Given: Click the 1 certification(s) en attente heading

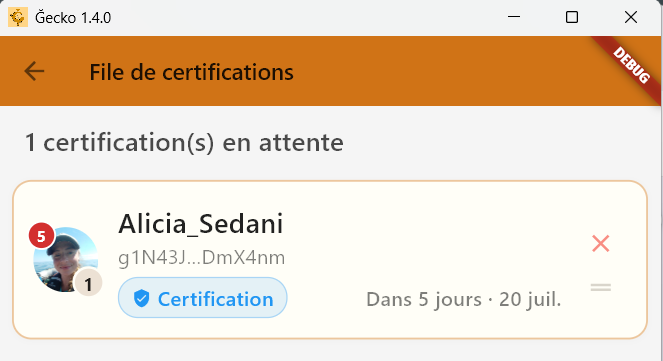Looking at the screenshot, I should (184, 142).
